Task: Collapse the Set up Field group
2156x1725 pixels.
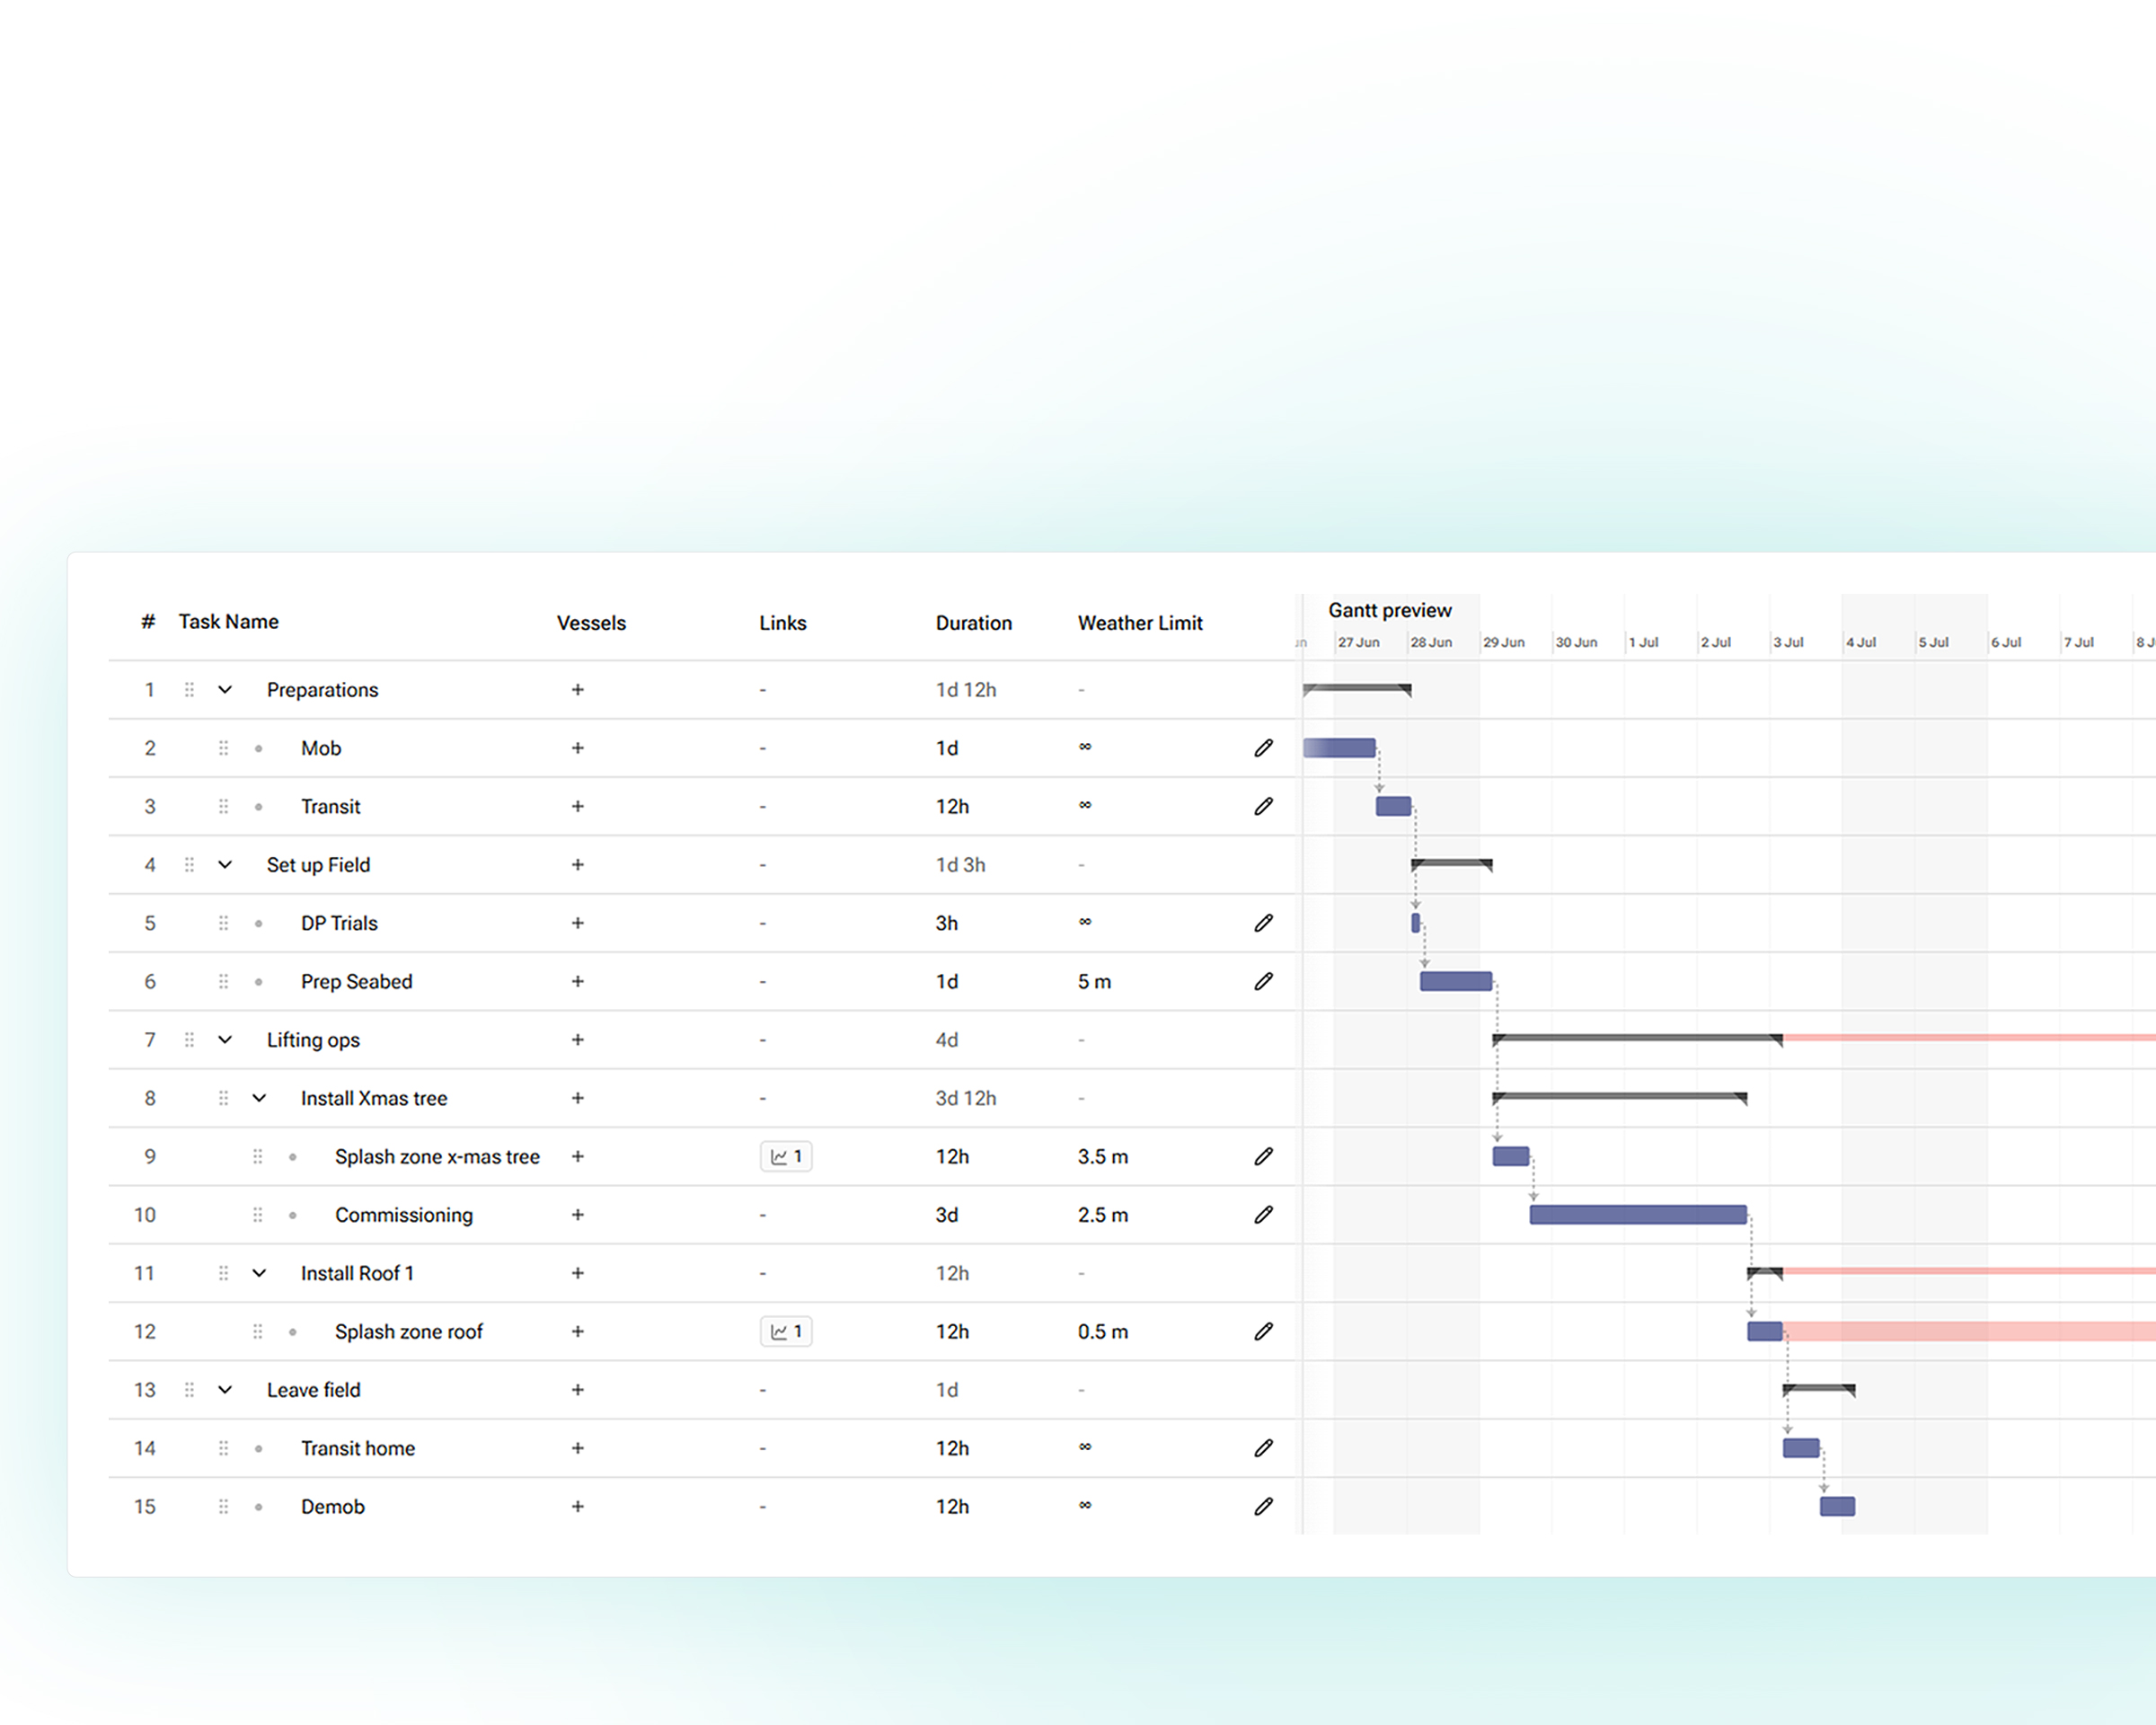Action: coord(225,865)
